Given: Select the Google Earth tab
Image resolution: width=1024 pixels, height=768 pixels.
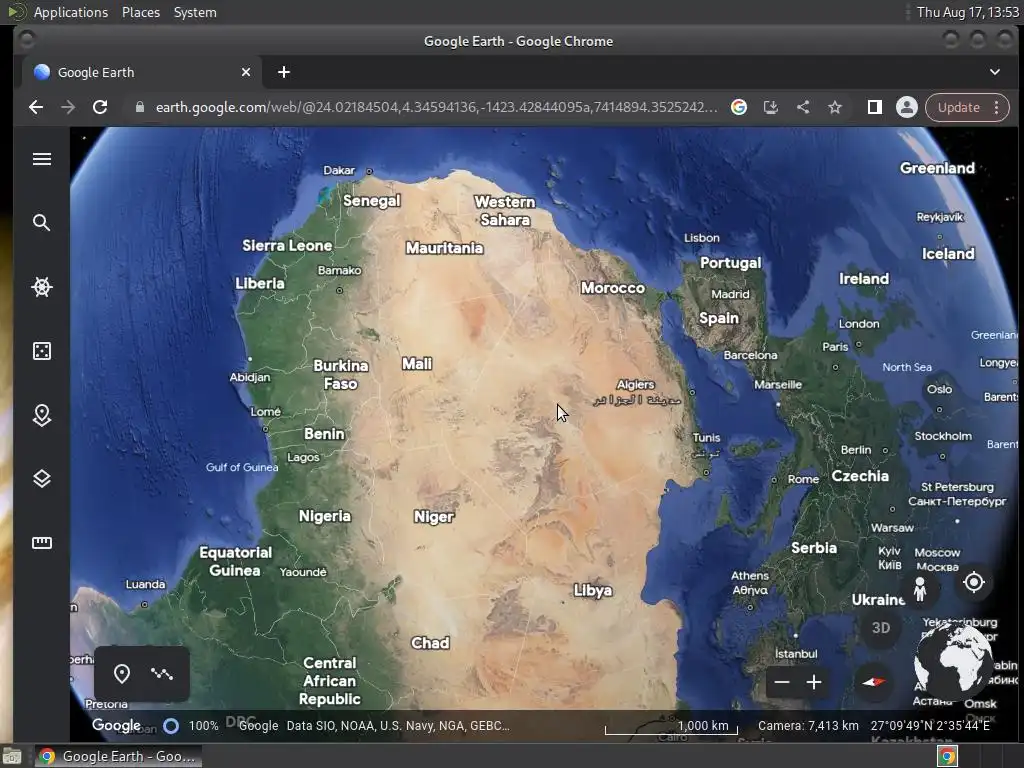Looking at the screenshot, I should pyautogui.click(x=142, y=72).
